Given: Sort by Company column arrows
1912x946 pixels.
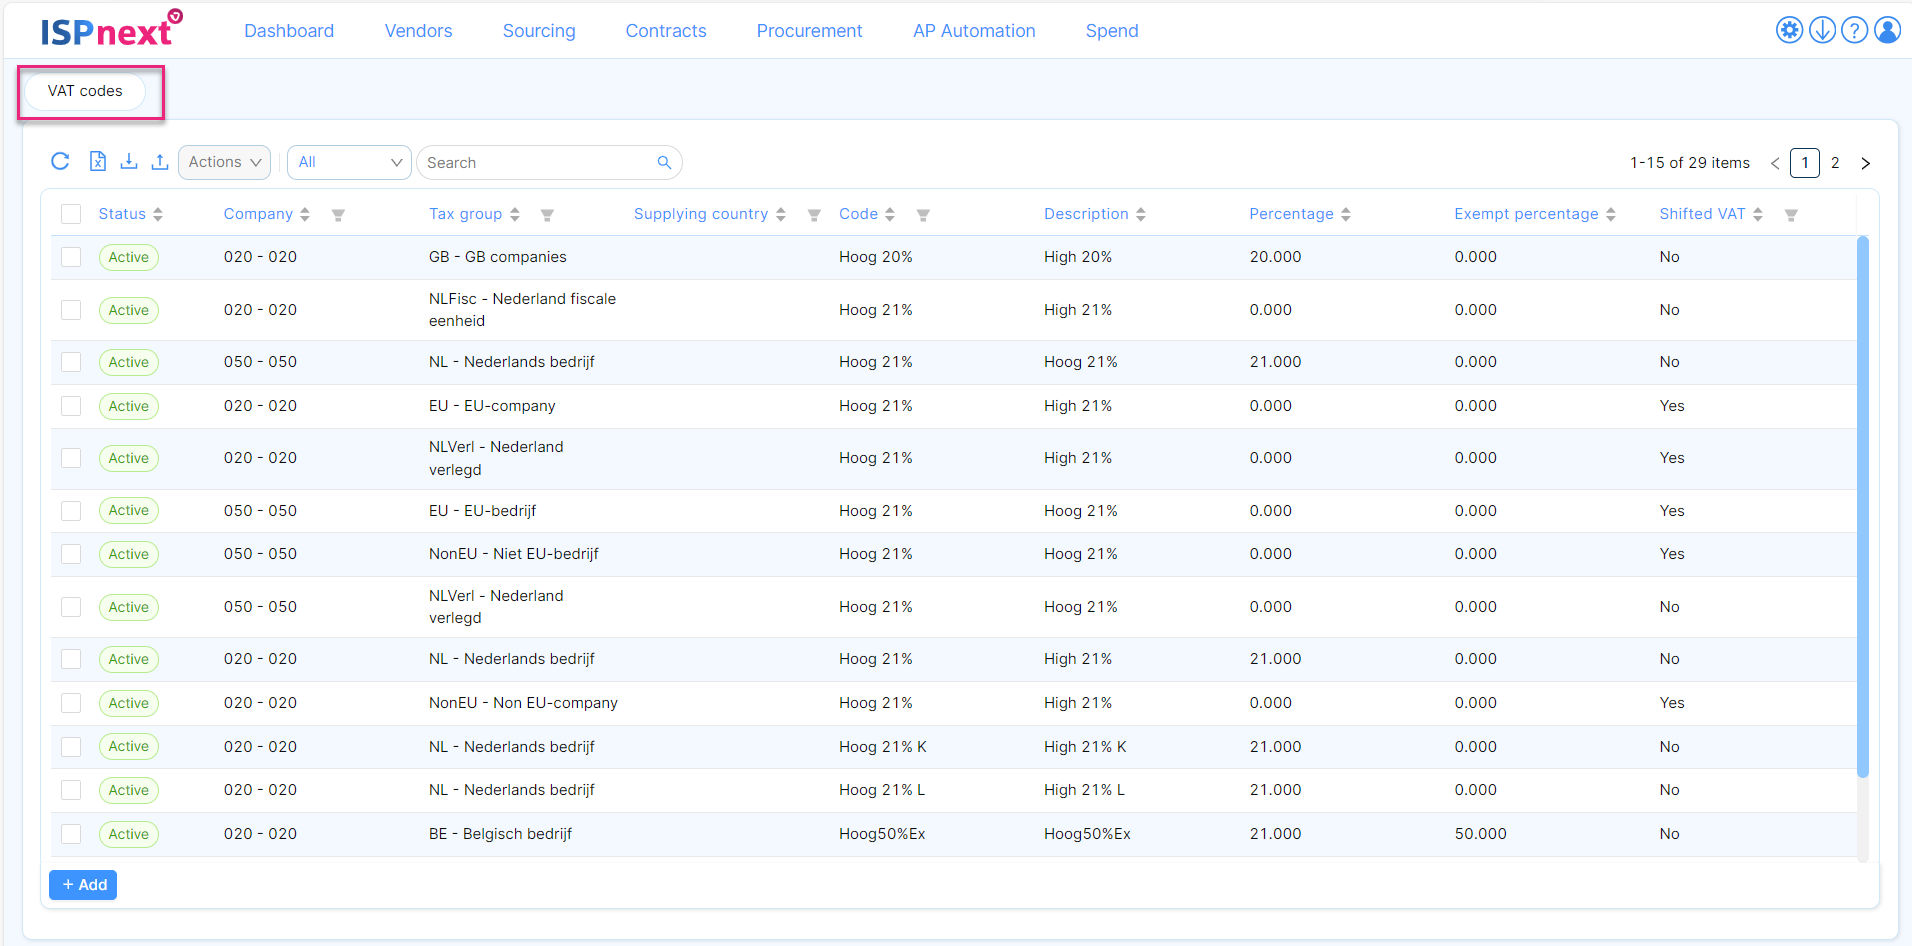Looking at the screenshot, I should pos(305,215).
